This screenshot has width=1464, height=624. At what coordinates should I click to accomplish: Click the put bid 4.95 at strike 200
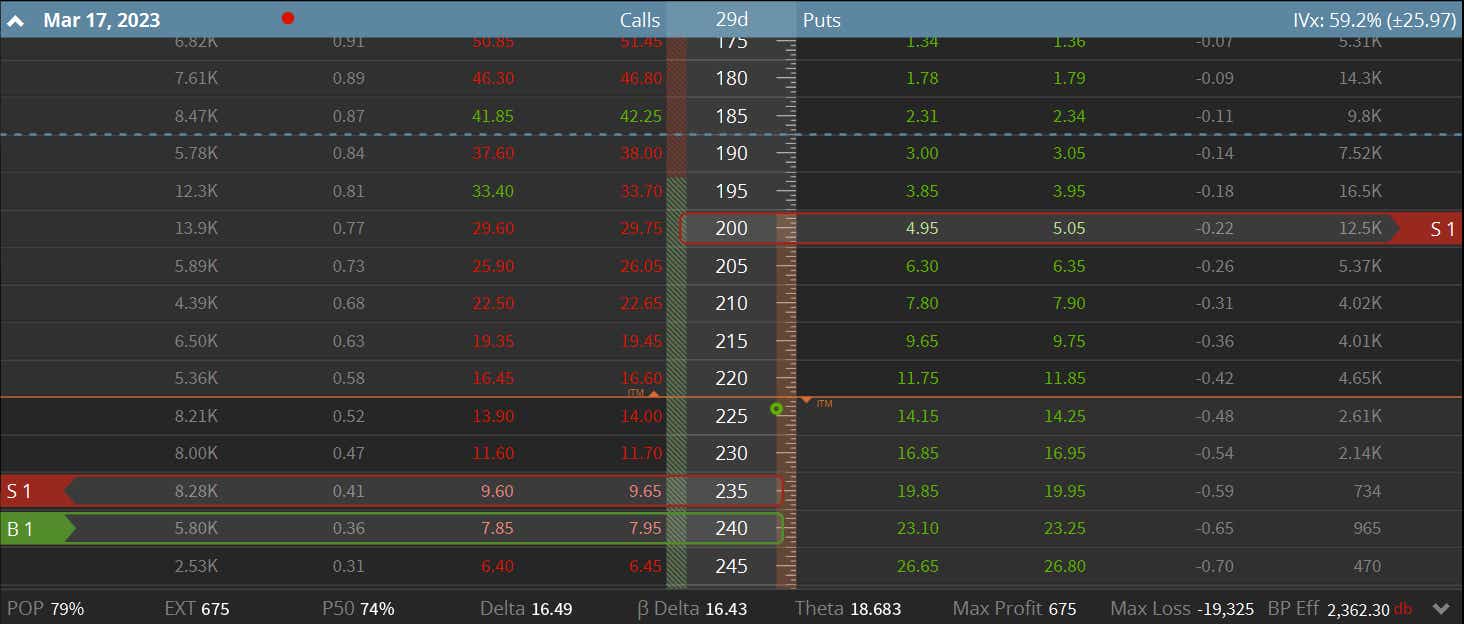[x=922, y=228]
